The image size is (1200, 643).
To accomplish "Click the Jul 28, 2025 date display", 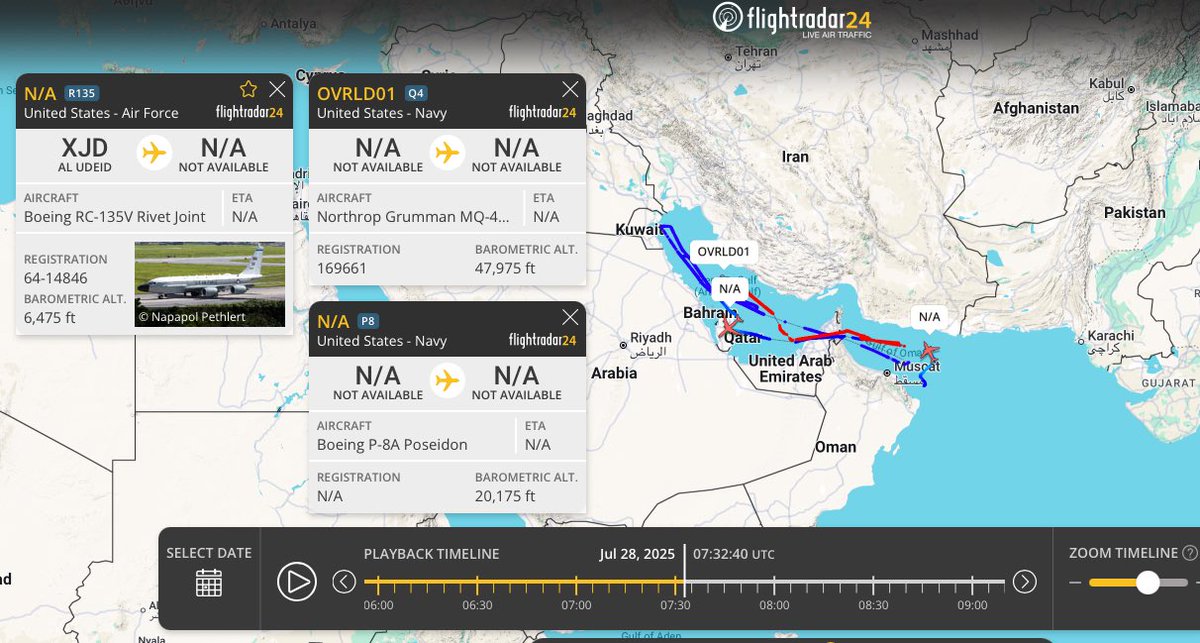I will point(637,553).
